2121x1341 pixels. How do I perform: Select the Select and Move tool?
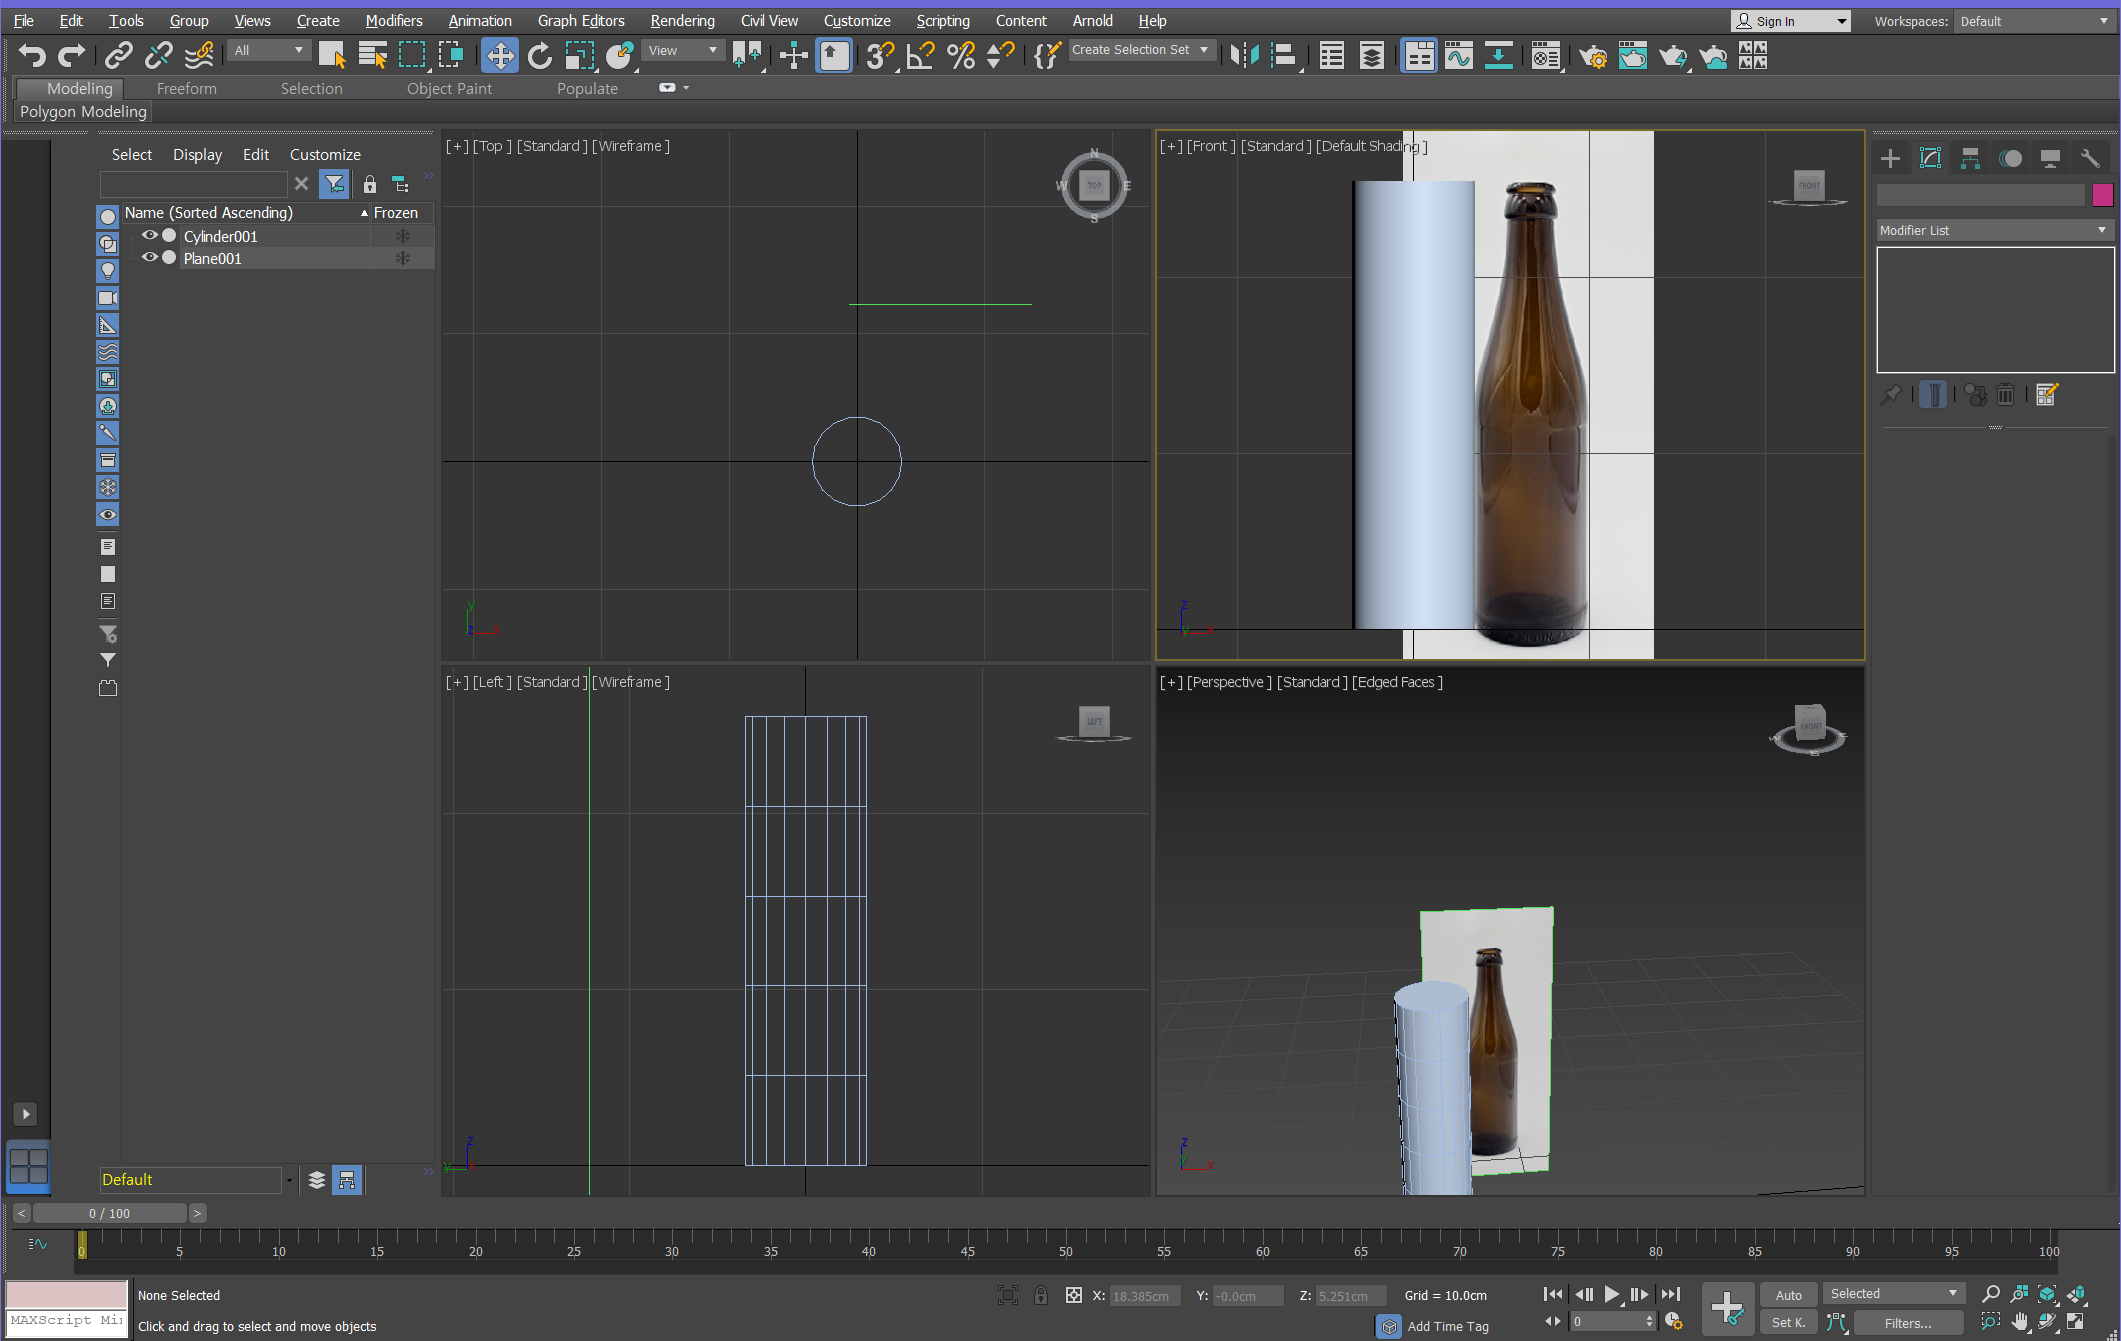[499, 55]
